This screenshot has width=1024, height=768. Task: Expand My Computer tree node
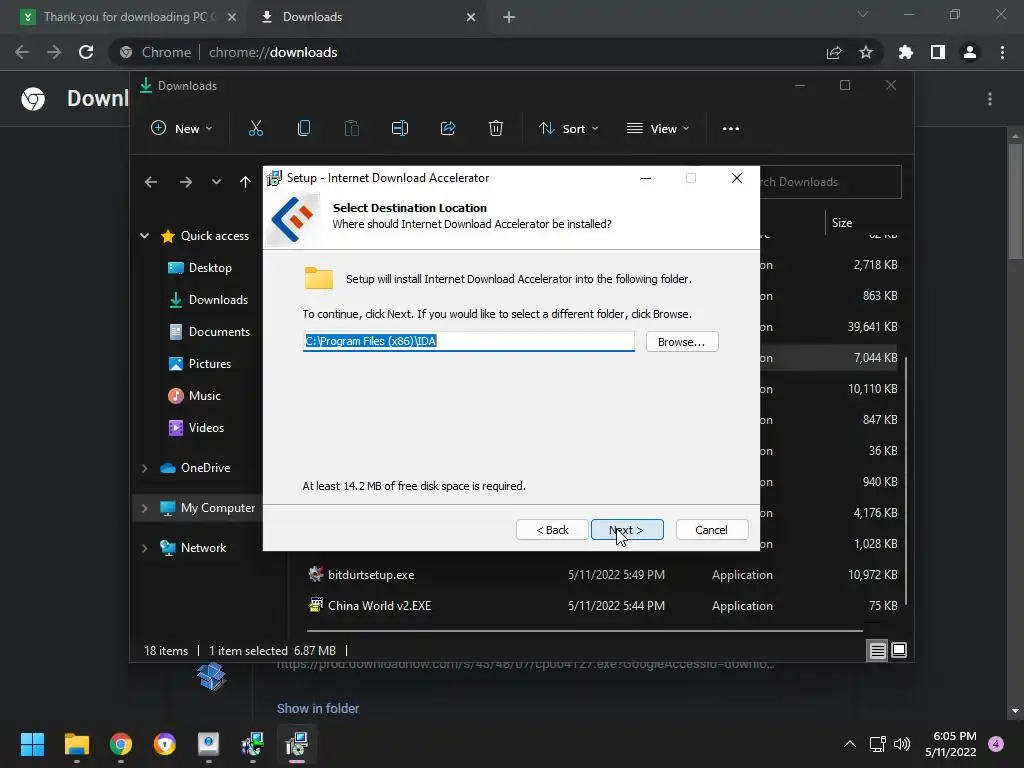click(144, 508)
